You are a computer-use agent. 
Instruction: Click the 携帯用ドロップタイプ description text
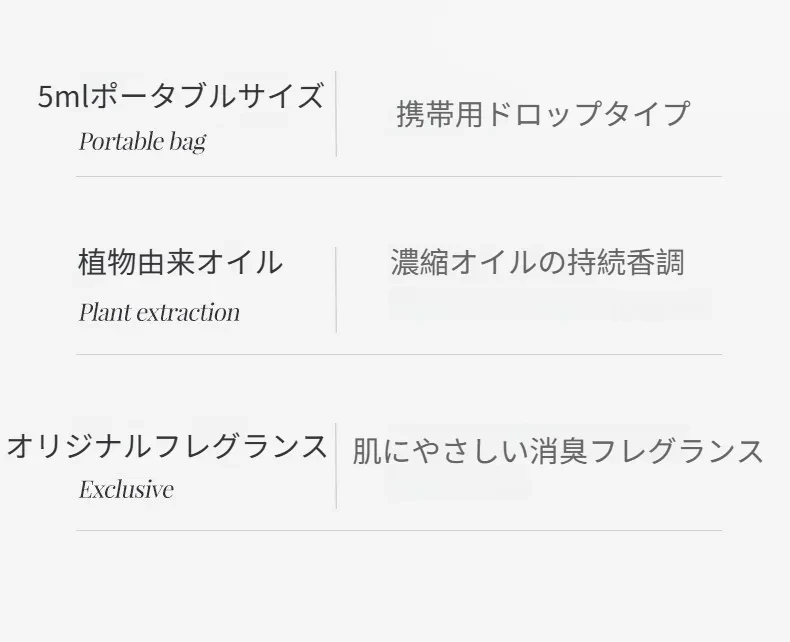point(543,113)
